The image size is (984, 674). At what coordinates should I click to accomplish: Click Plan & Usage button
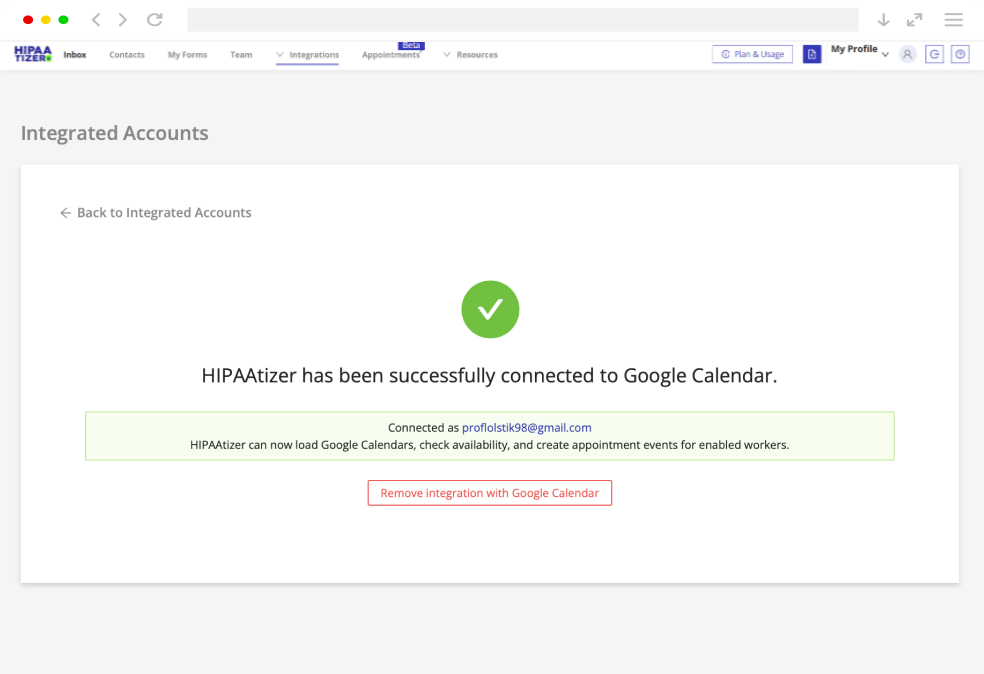coord(752,54)
